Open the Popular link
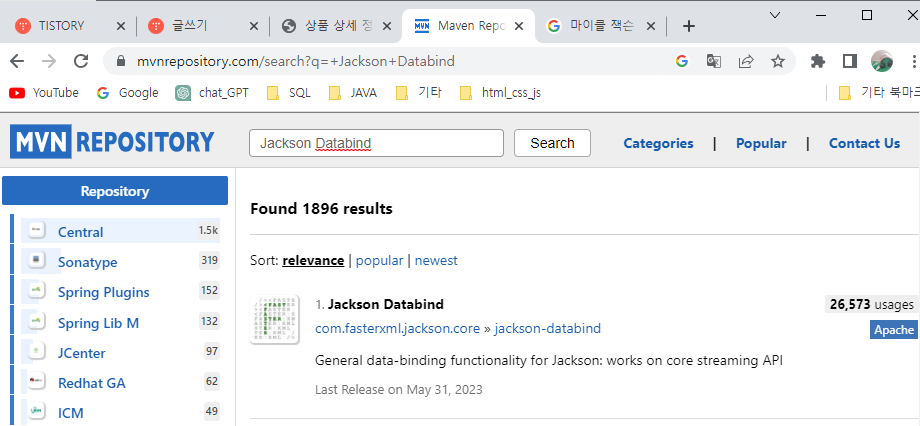920x426 pixels. tap(761, 144)
